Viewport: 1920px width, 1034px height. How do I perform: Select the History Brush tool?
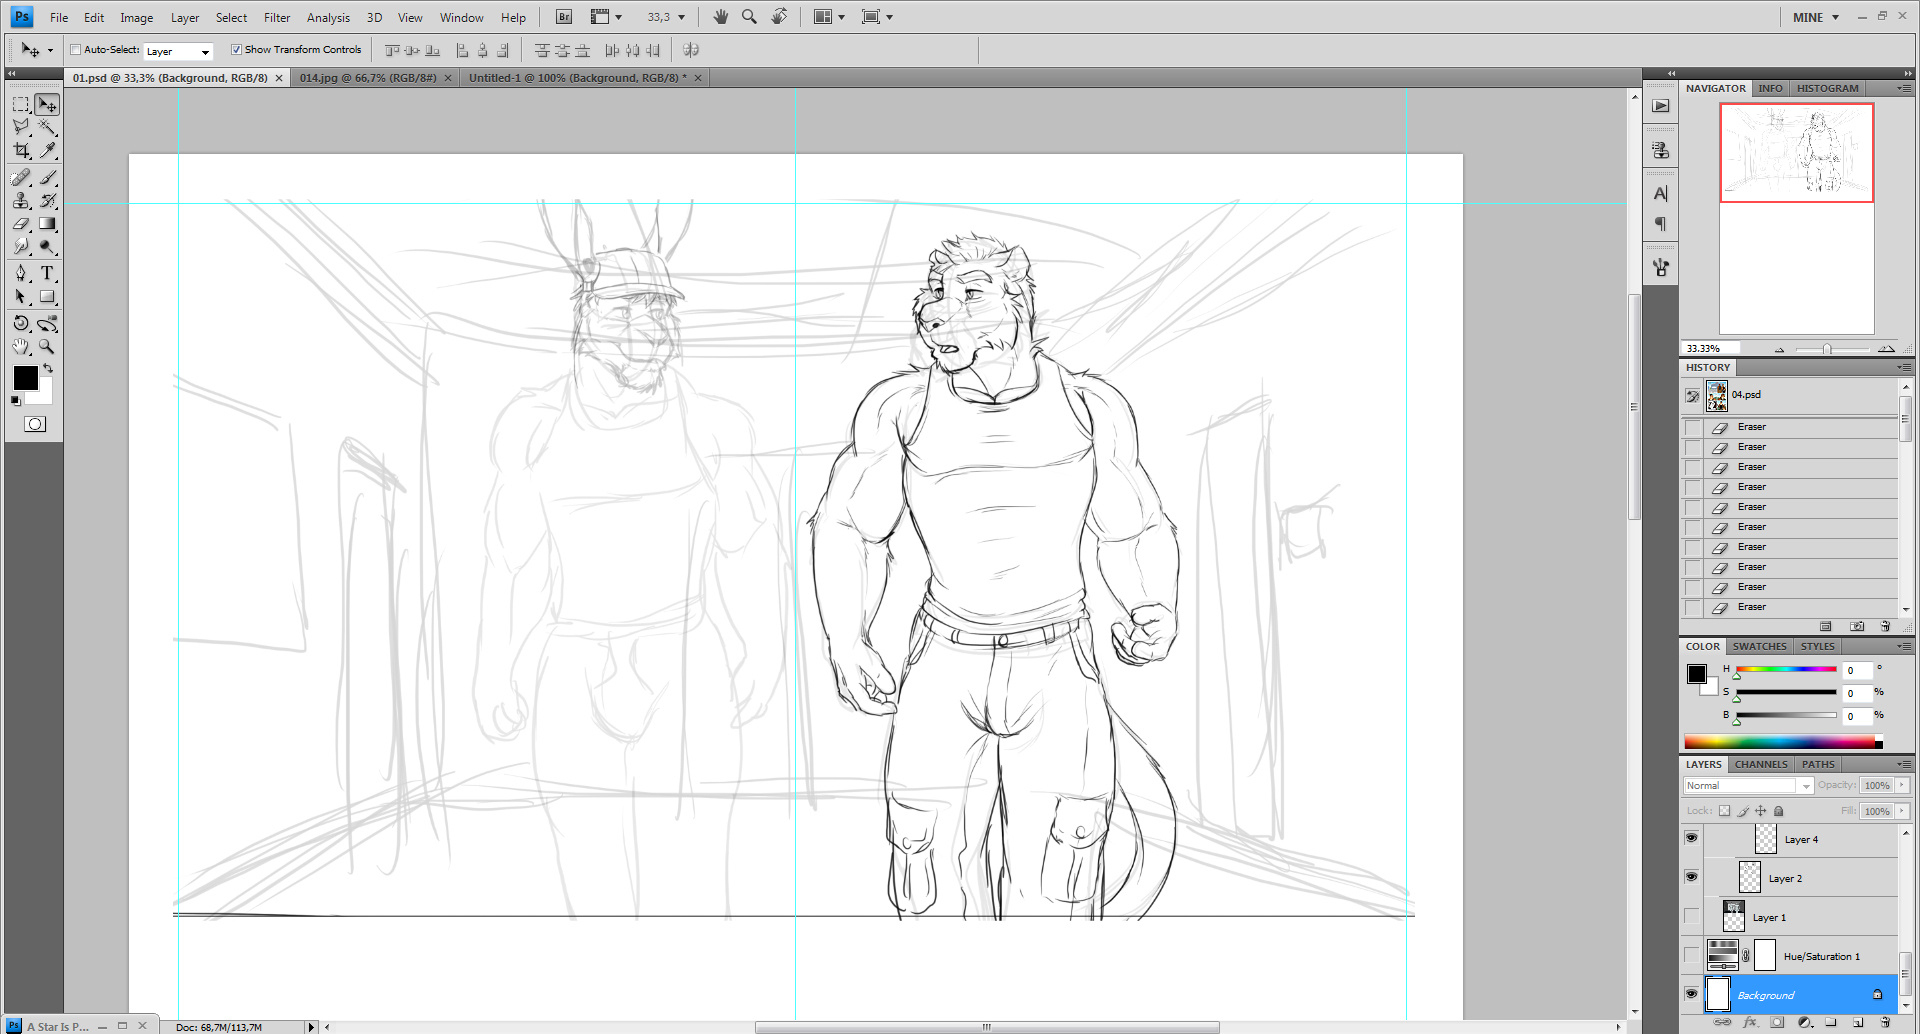click(x=47, y=201)
